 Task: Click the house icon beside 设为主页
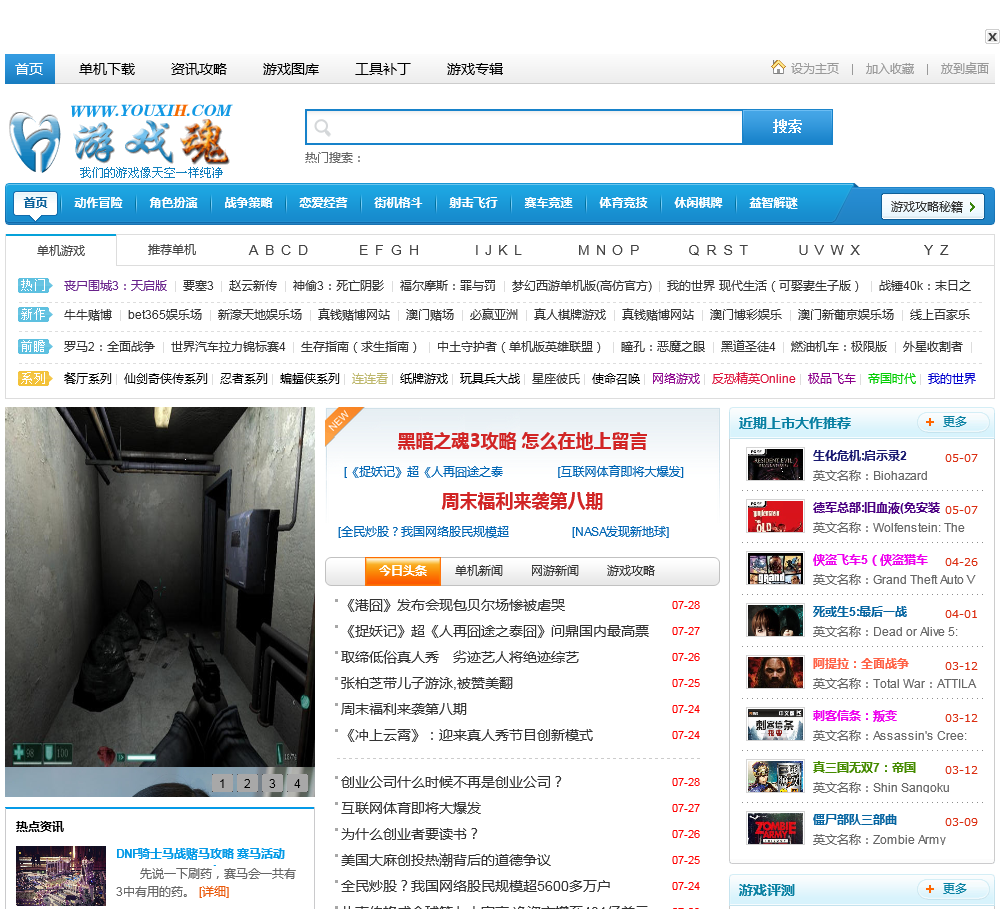point(778,67)
